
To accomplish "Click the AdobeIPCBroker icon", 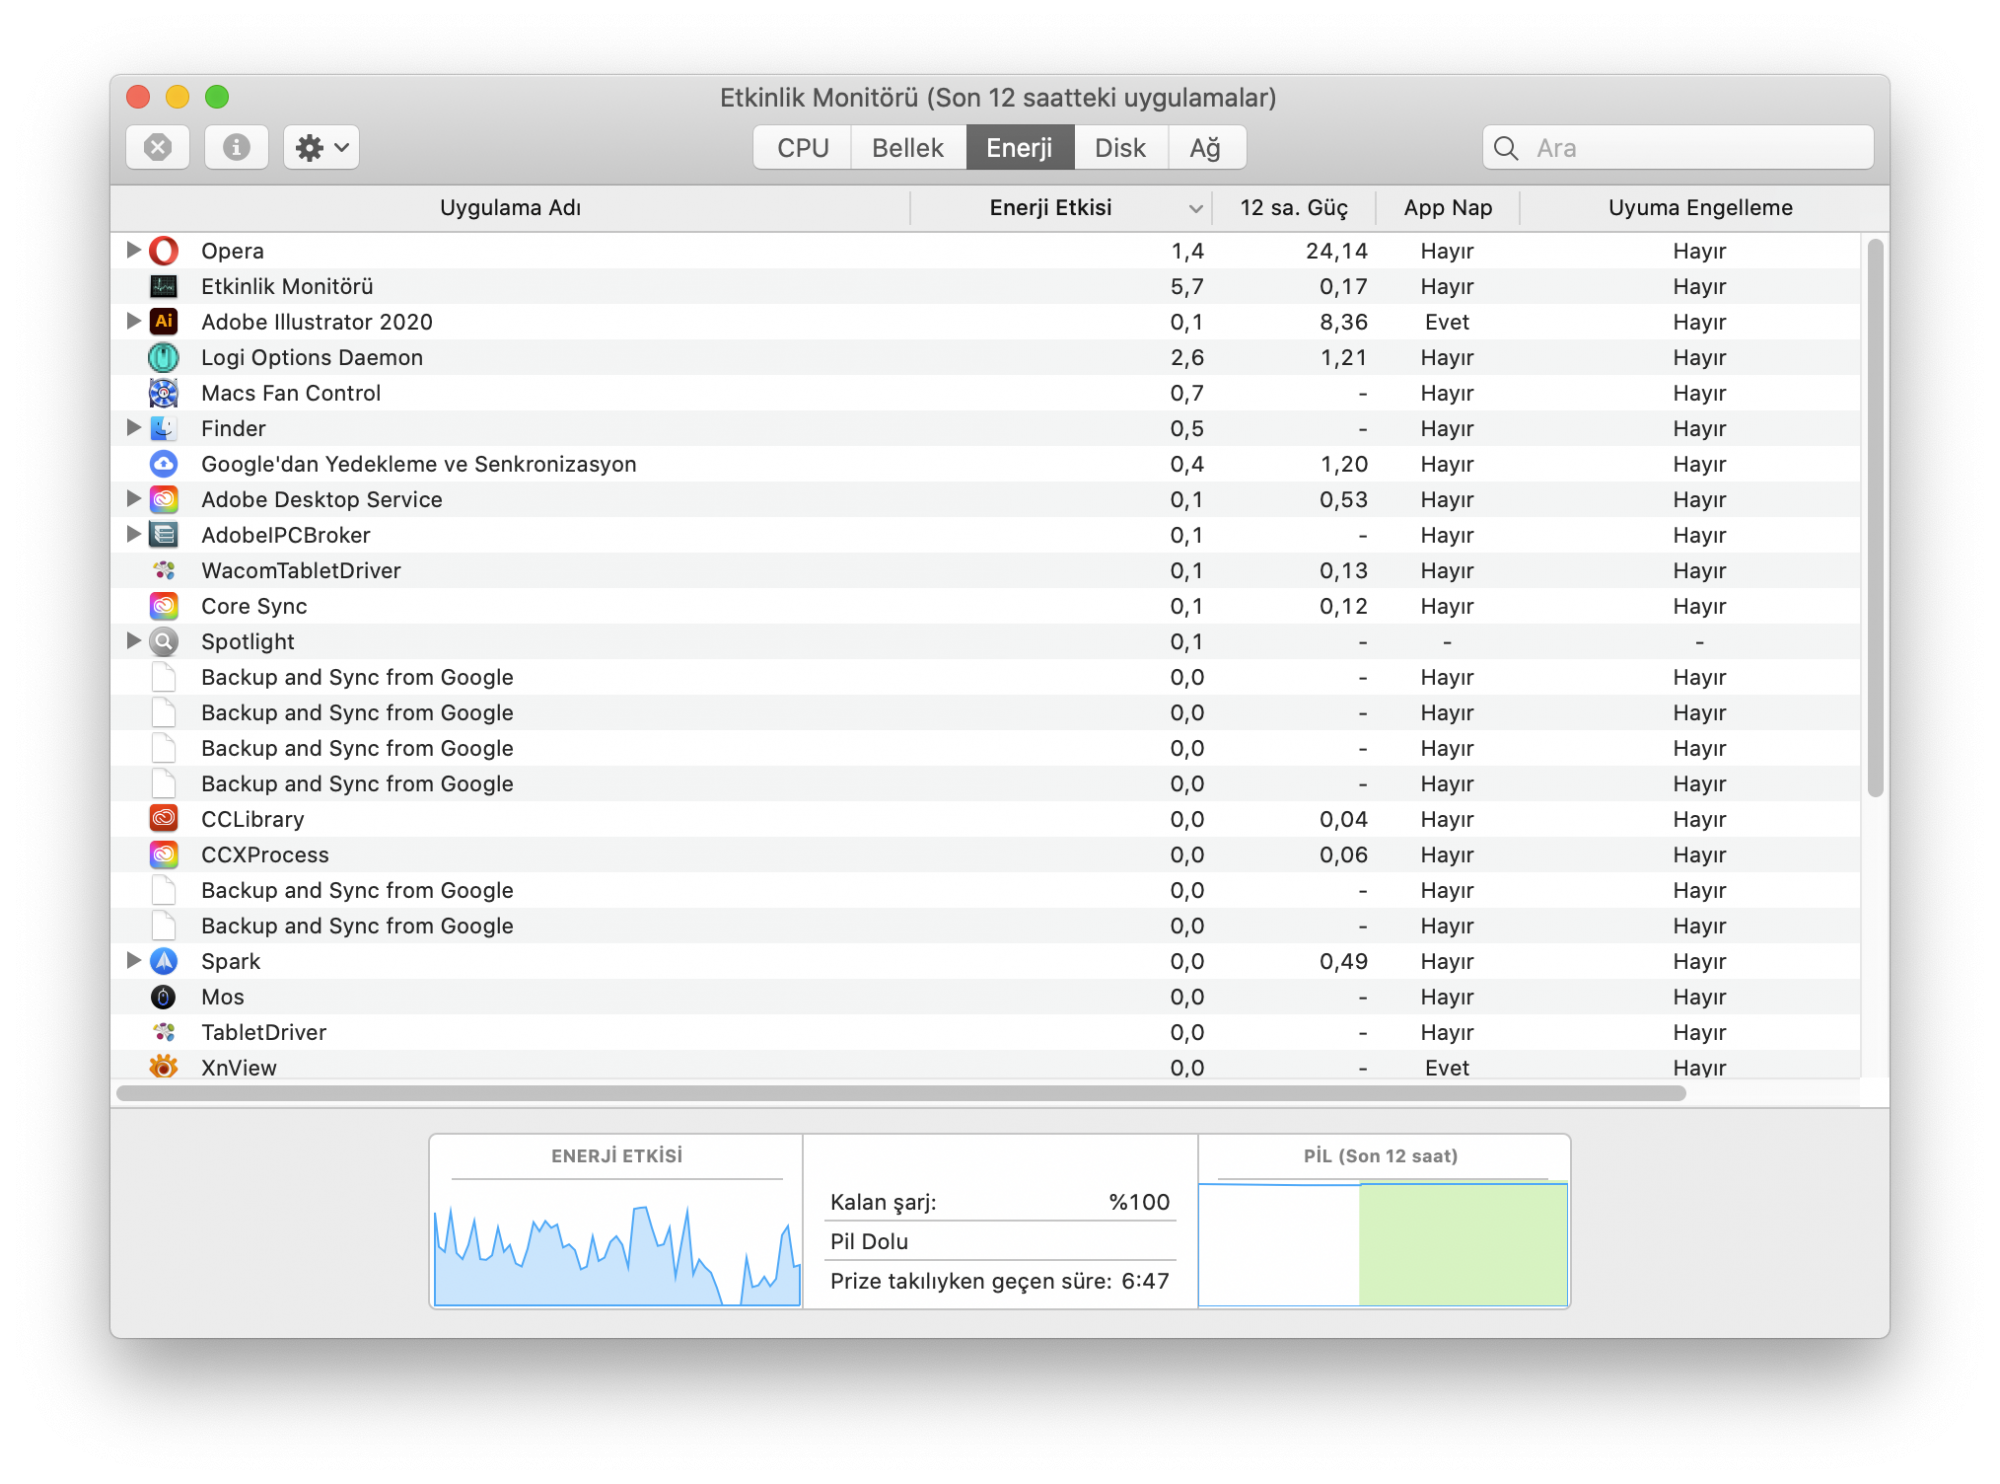I will 164,535.
